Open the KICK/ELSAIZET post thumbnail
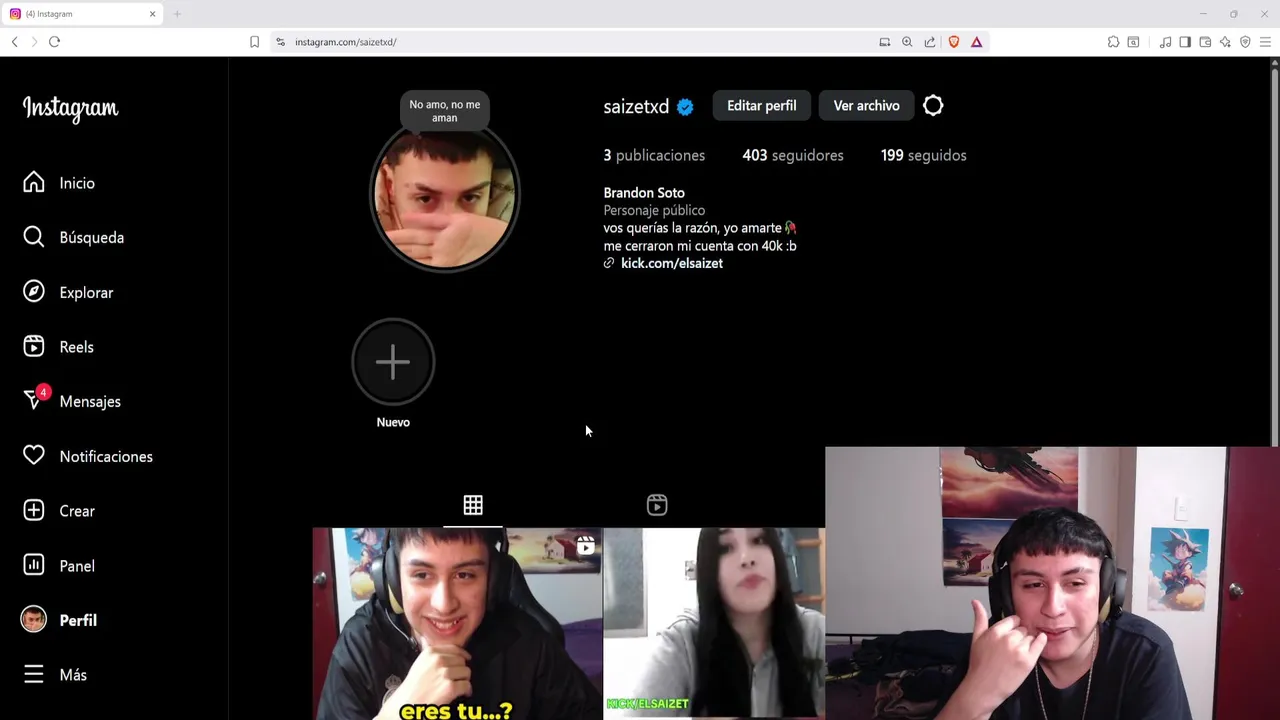Viewport: 1280px width, 720px height. pyautogui.click(x=714, y=624)
